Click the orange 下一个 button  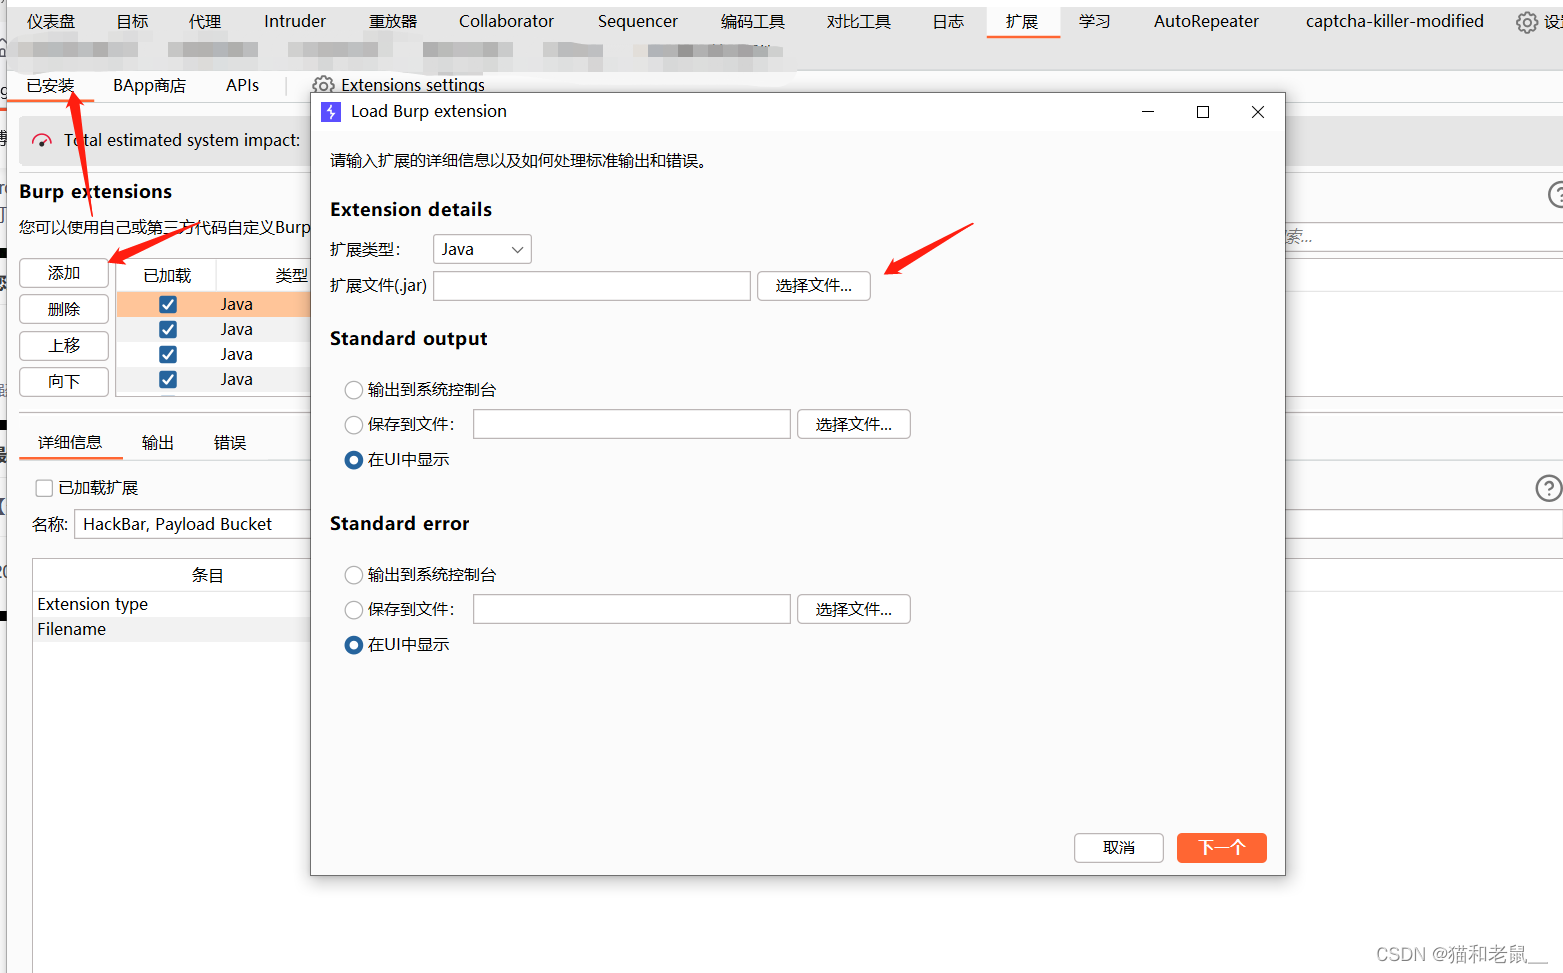1222,848
